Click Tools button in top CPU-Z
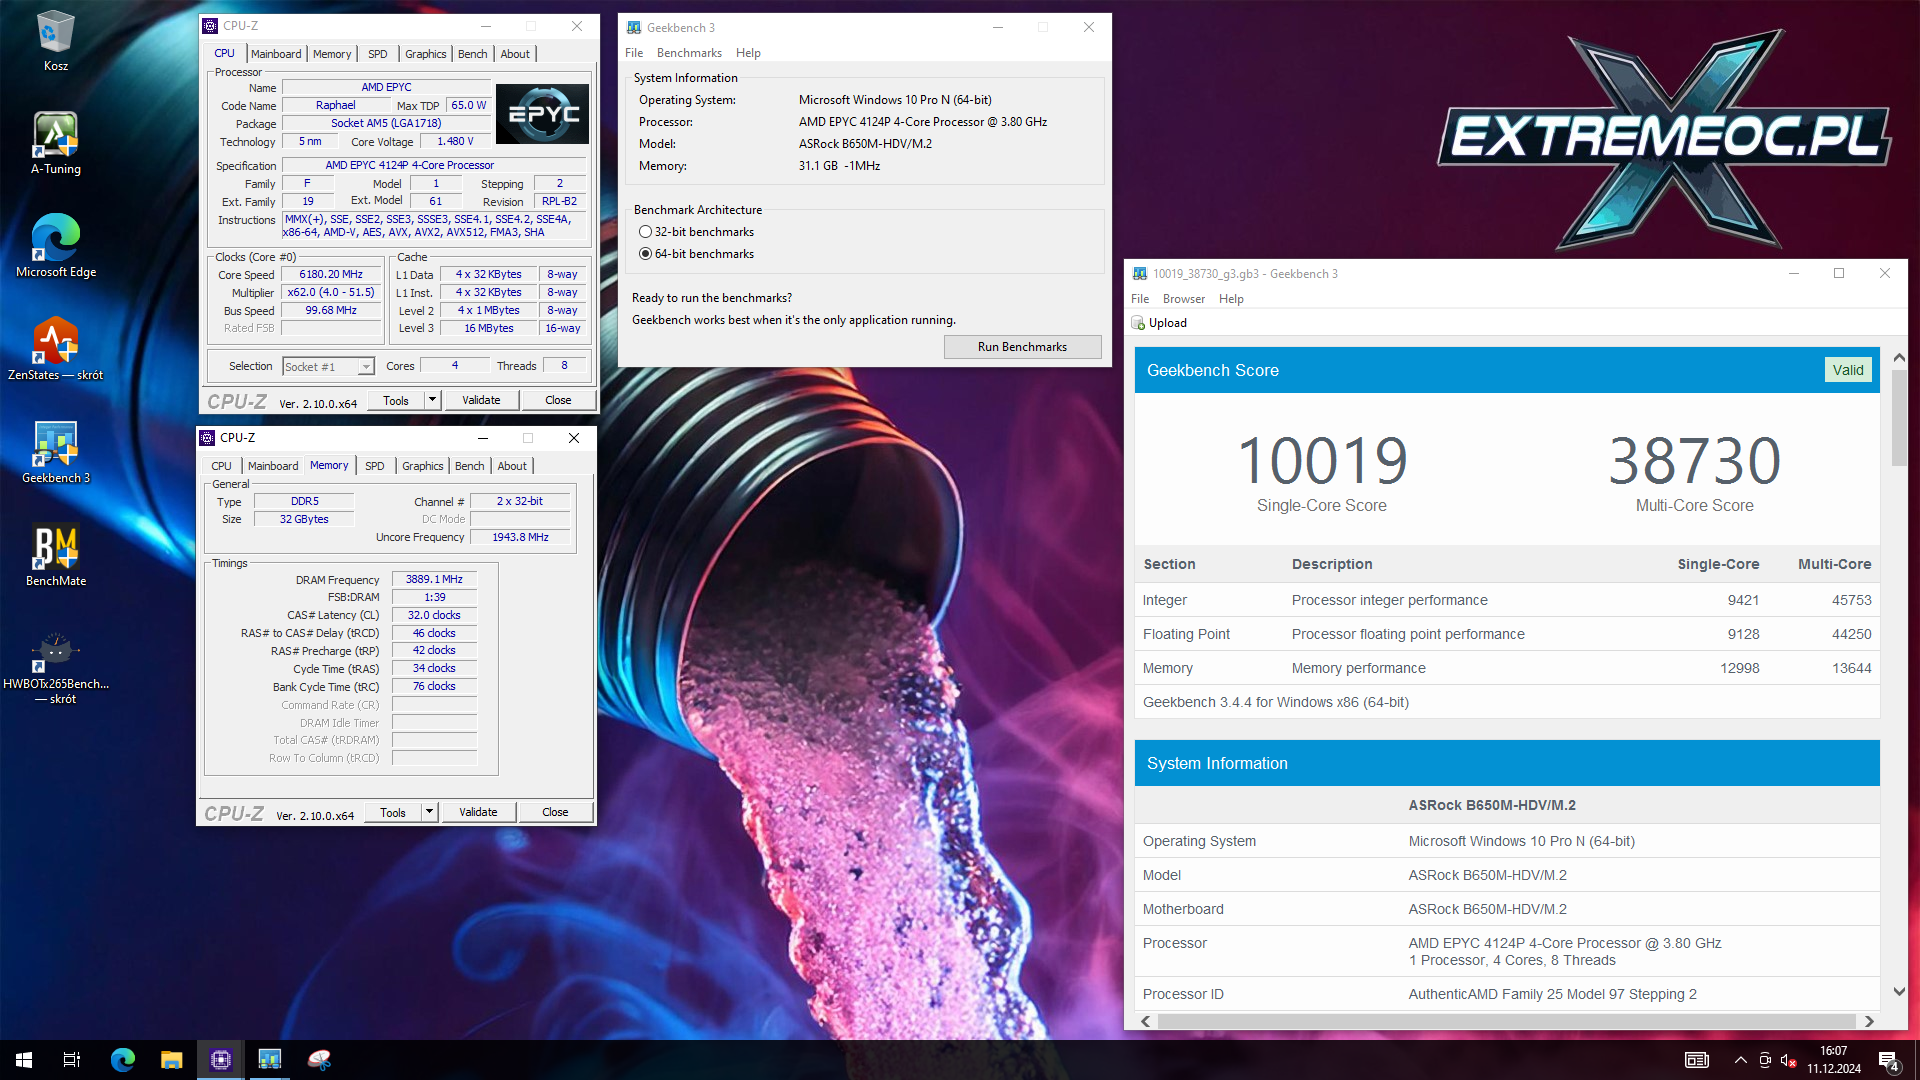Image resolution: width=1920 pixels, height=1080 pixels. click(396, 400)
